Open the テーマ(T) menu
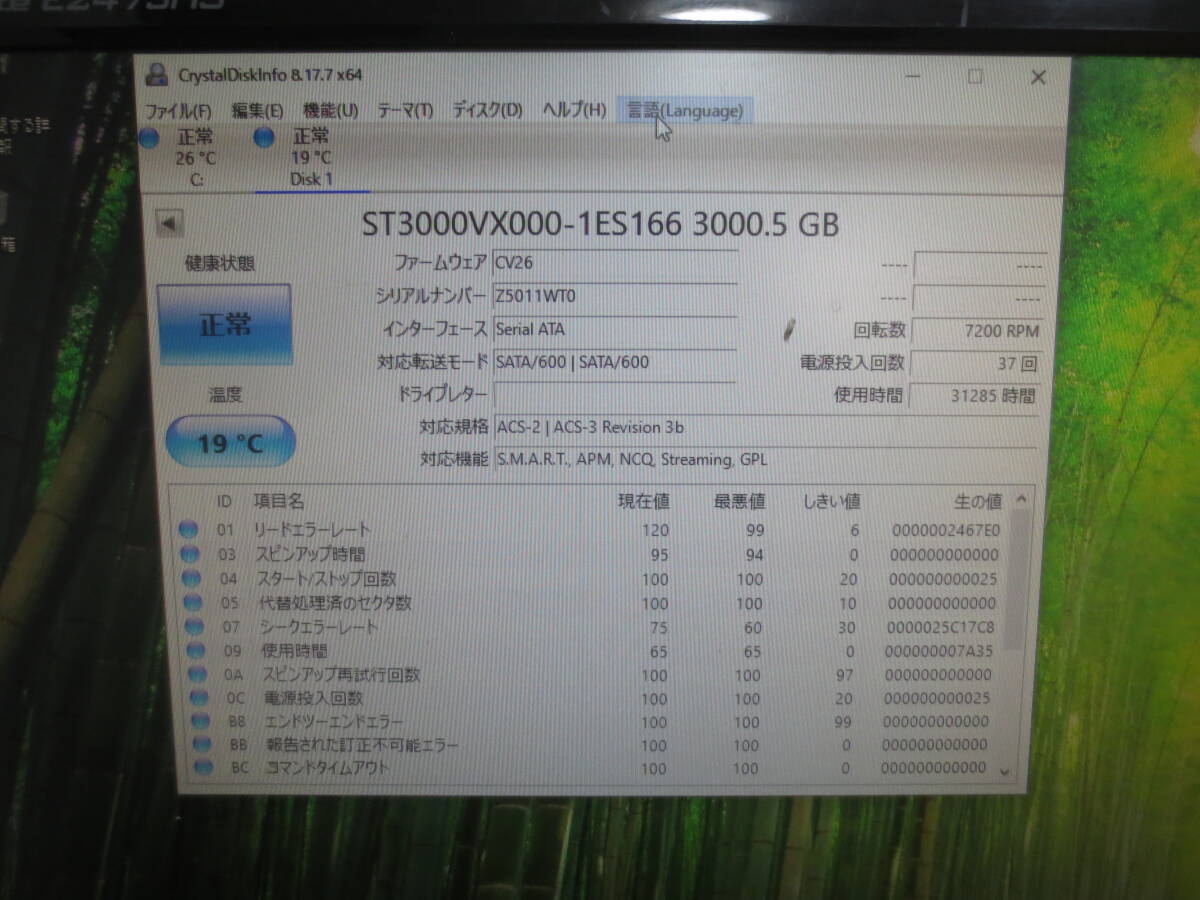The width and height of the screenshot is (1200, 900). click(405, 110)
